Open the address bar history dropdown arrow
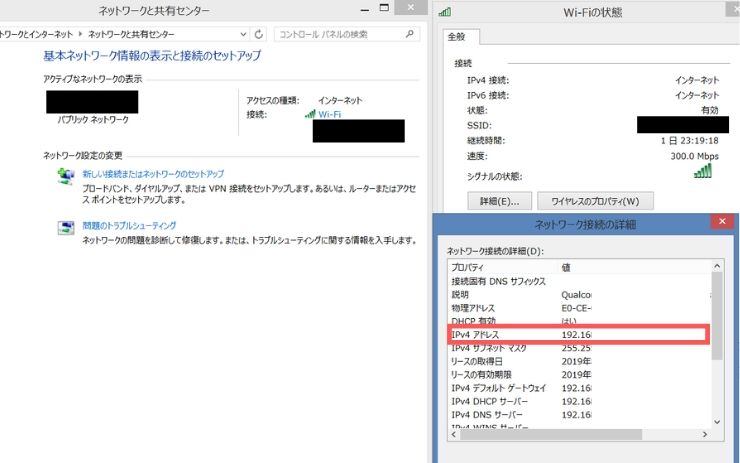 (243, 34)
